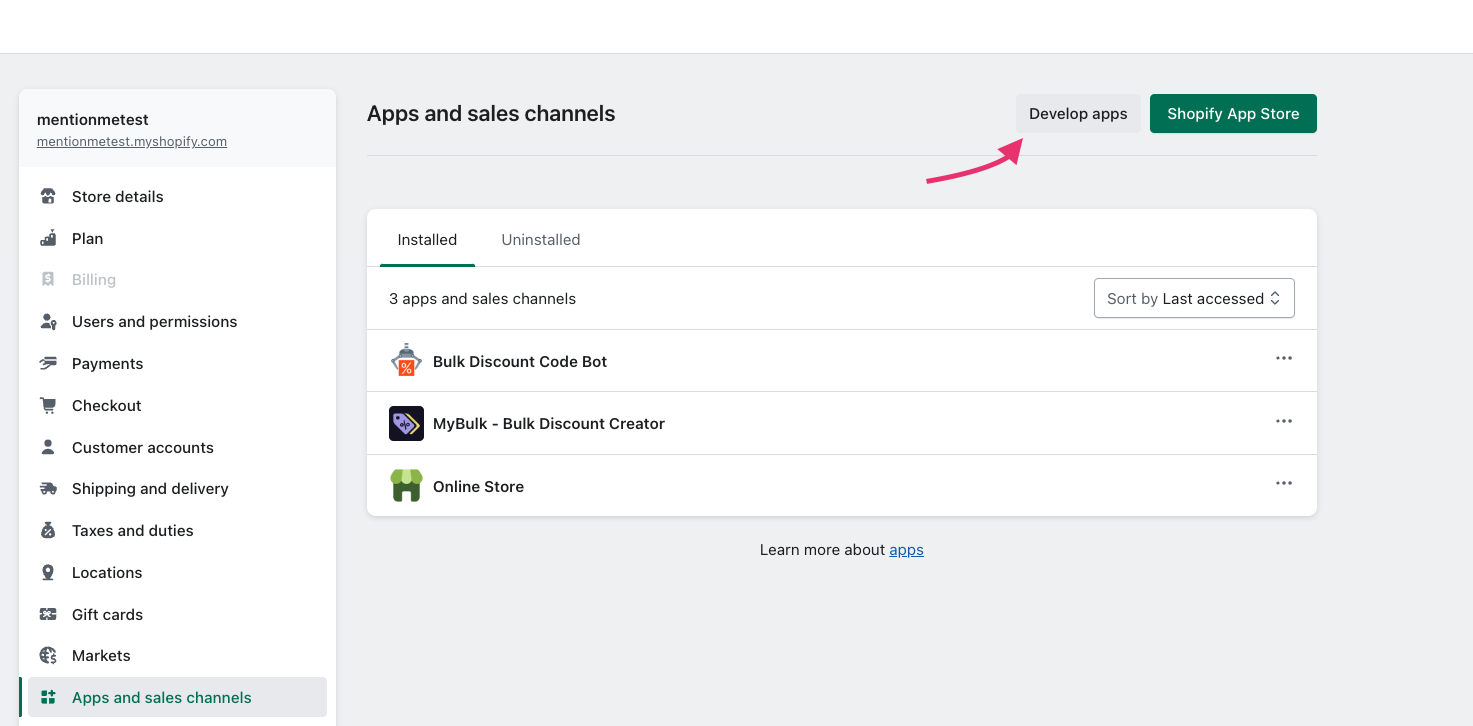Click the Apps and sales channels grid icon
Viewport: 1473px width, 726px height.
point(48,697)
